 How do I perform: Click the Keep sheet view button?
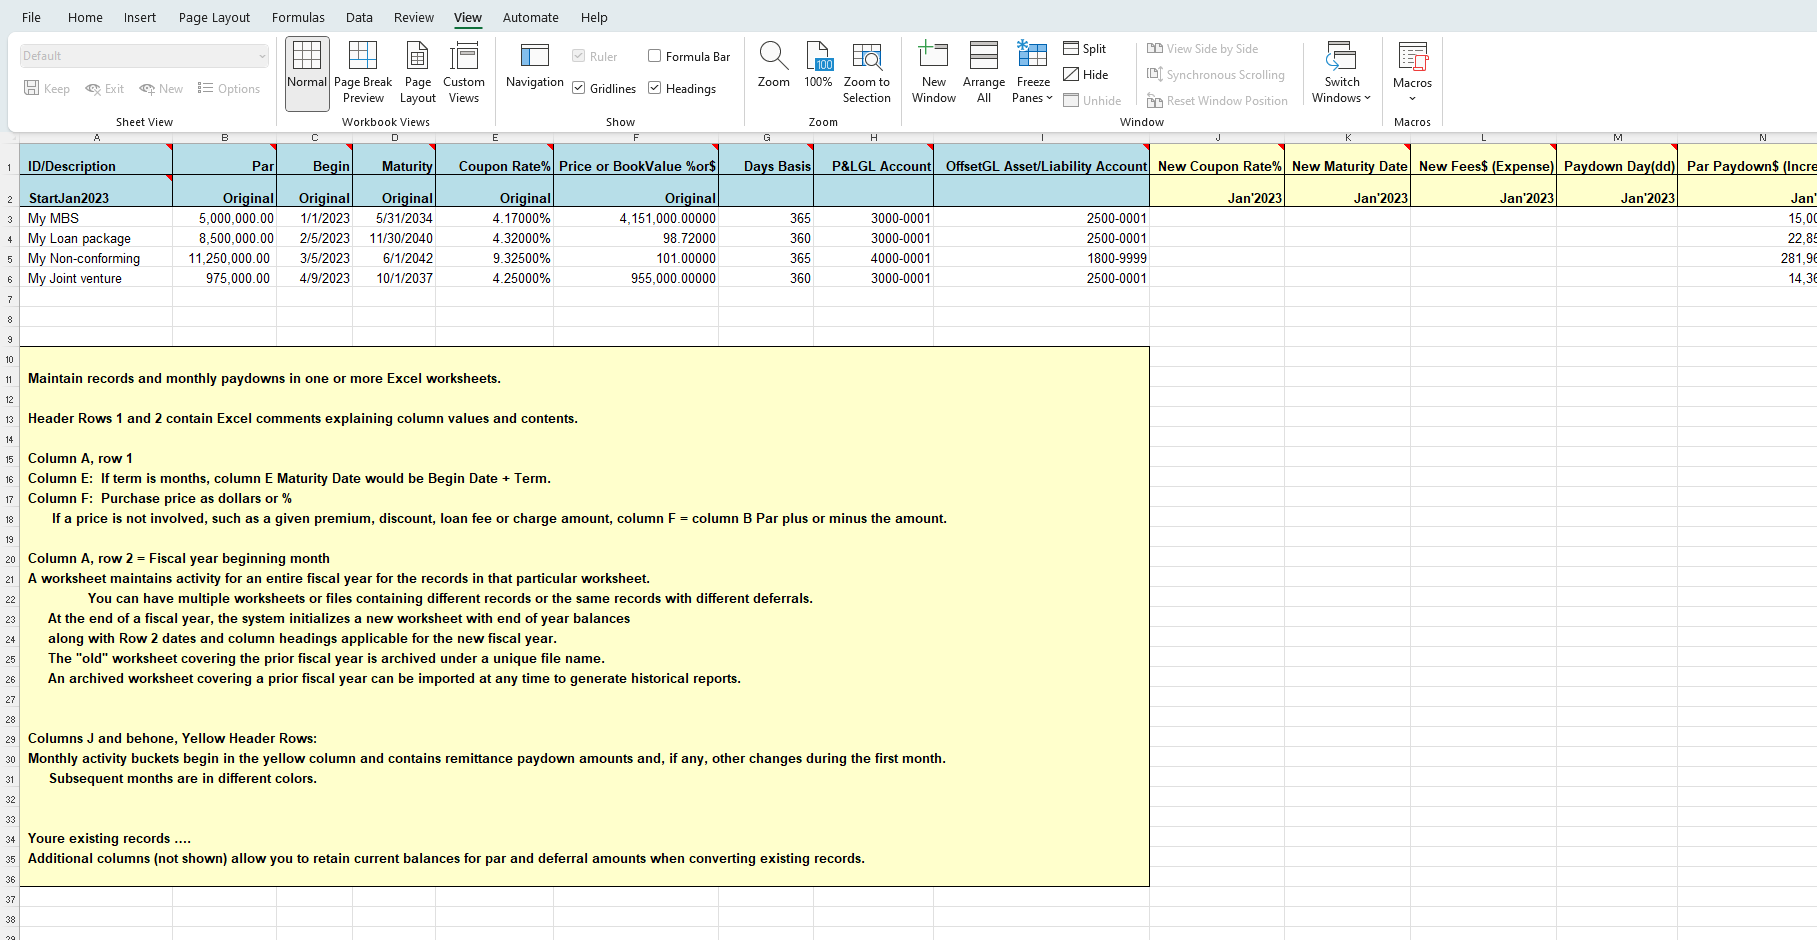click(x=47, y=89)
